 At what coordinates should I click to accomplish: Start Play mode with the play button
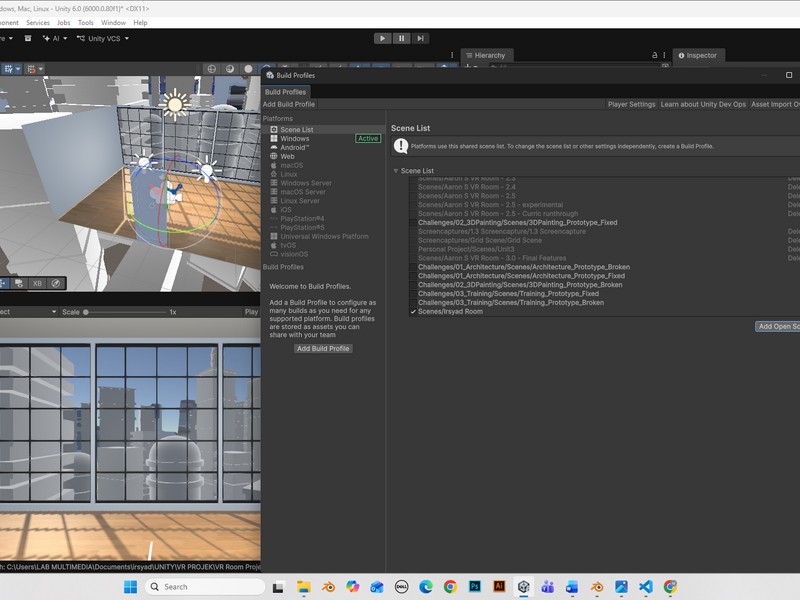click(382, 38)
